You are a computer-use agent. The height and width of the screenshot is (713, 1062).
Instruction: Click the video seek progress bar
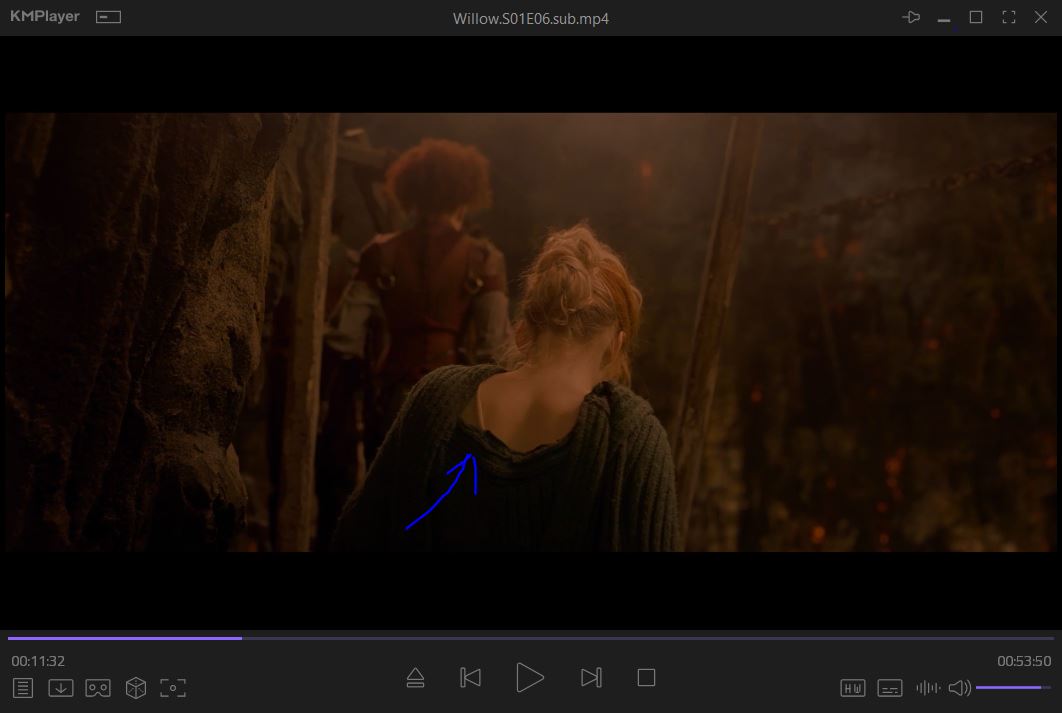530,638
